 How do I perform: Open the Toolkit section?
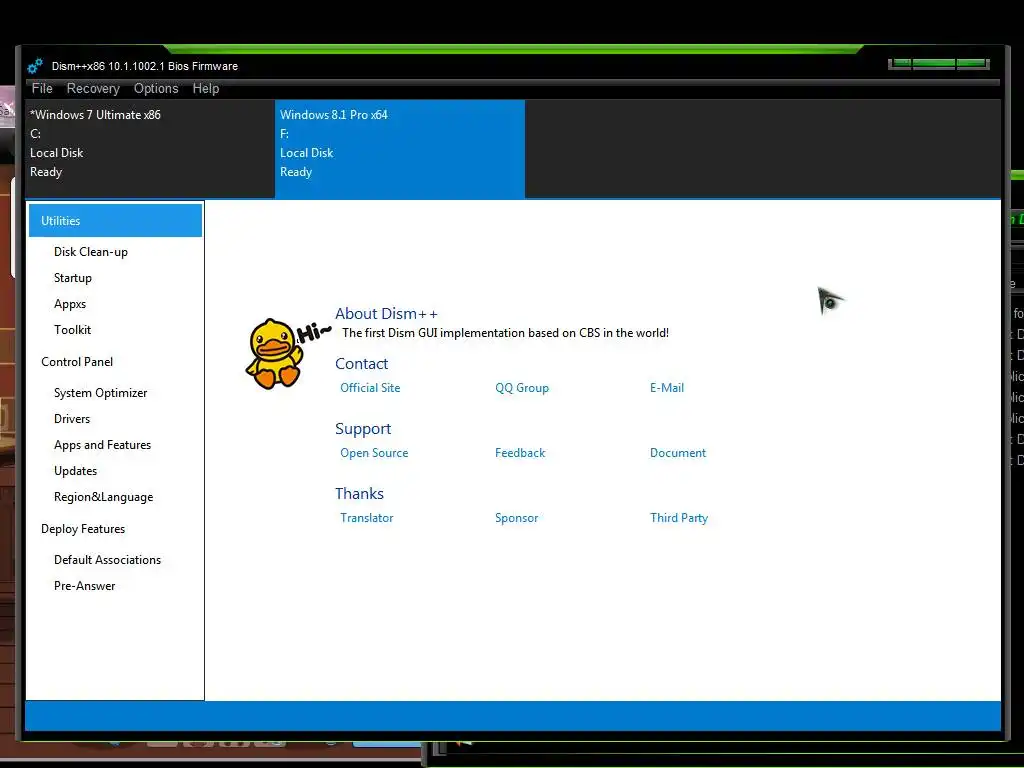pyautogui.click(x=72, y=330)
